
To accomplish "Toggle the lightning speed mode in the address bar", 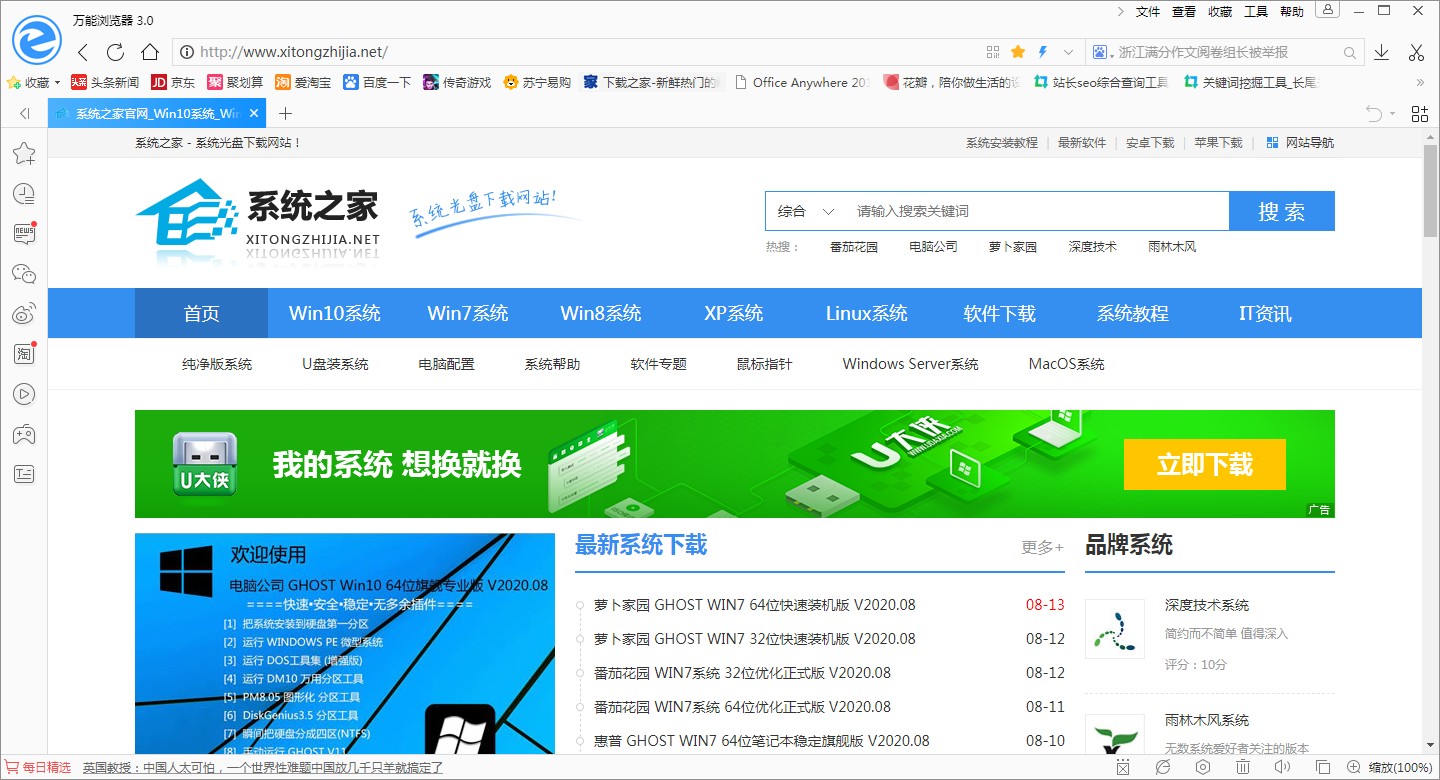I will [1041, 51].
